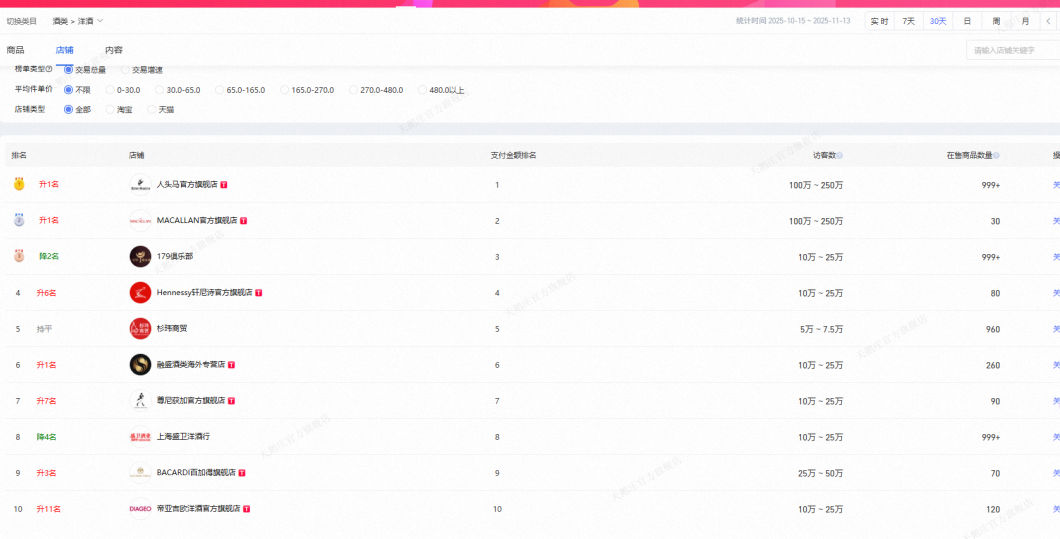Click the 179俱乐部 shop logo
Viewport: 1060px width, 539px height.
point(140,256)
